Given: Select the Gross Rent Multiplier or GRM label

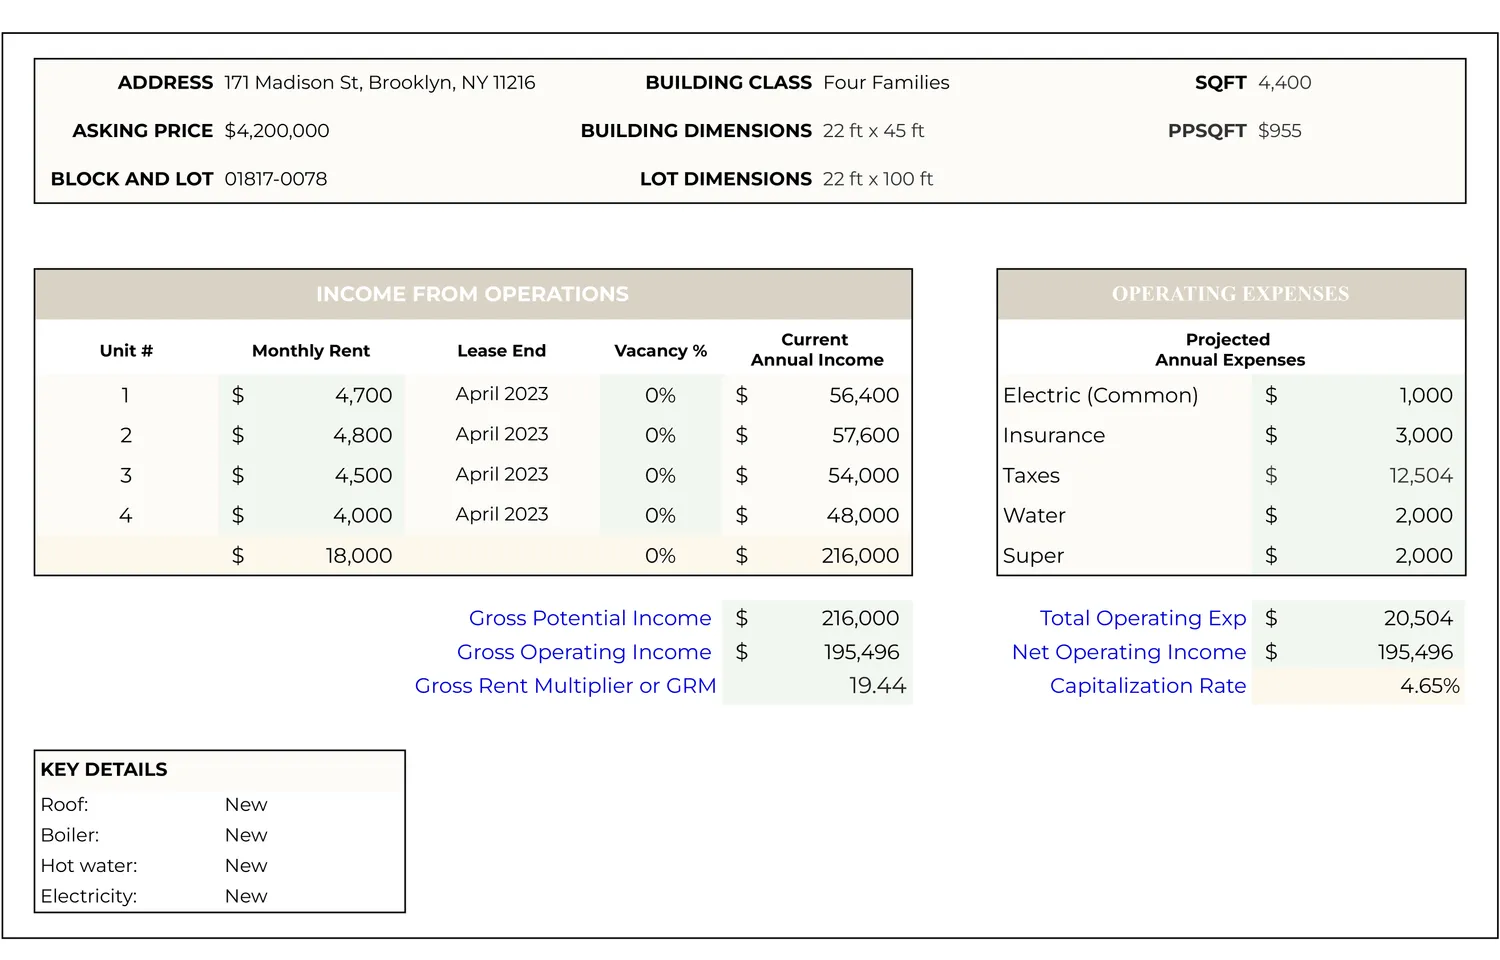Looking at the screenshot, I should [565, 686].
